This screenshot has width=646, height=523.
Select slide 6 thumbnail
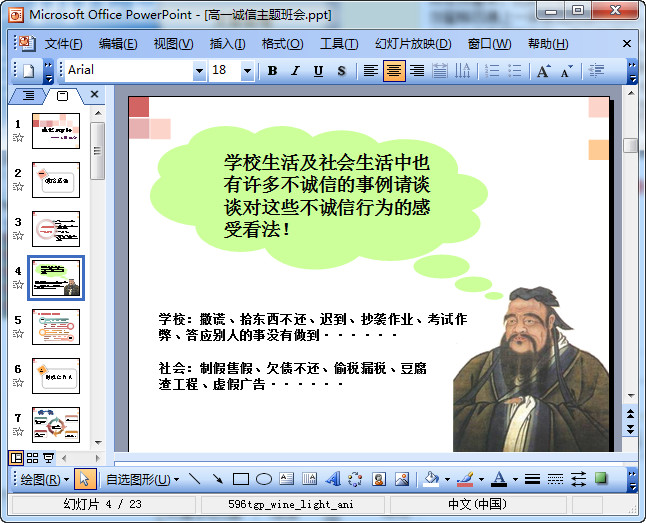[56, 376]
